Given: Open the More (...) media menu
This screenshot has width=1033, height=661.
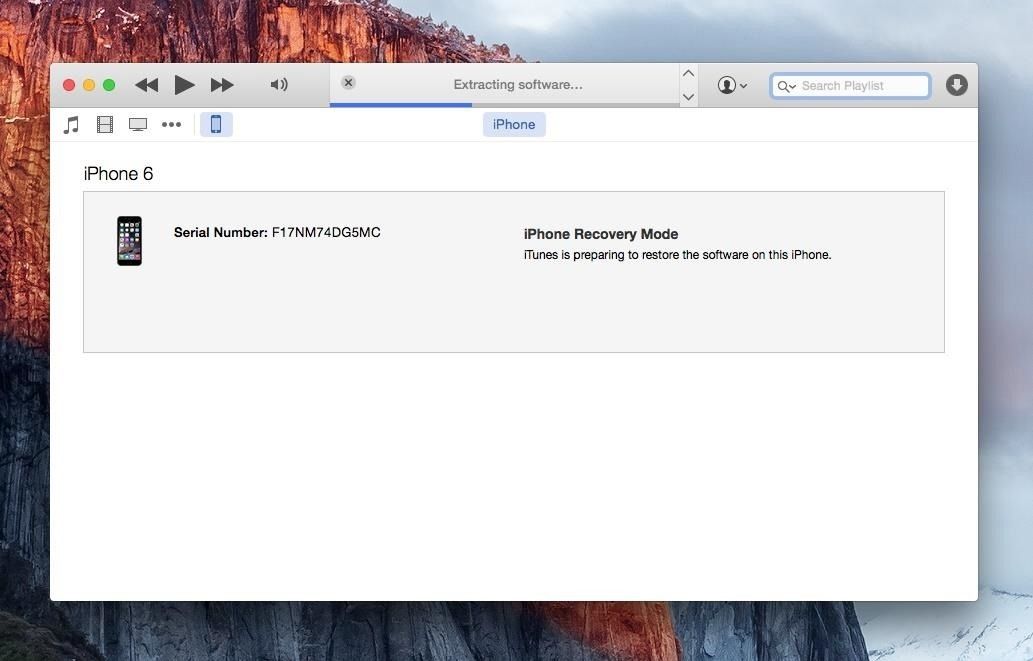Looking at the screenshot, I should tap(171, 124).
